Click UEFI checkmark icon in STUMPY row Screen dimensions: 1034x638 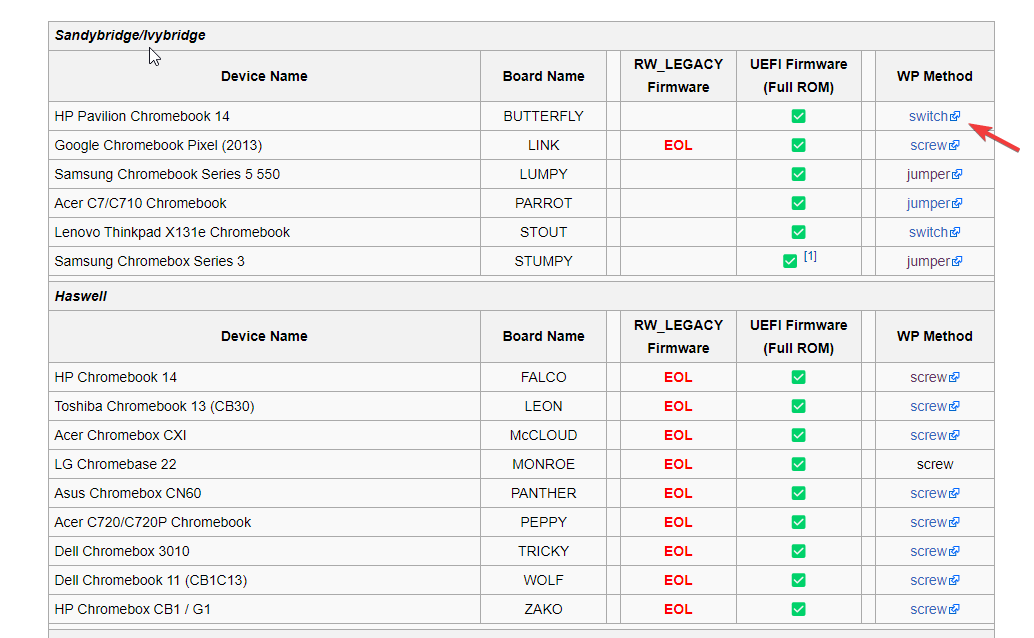tap(790, 261)
